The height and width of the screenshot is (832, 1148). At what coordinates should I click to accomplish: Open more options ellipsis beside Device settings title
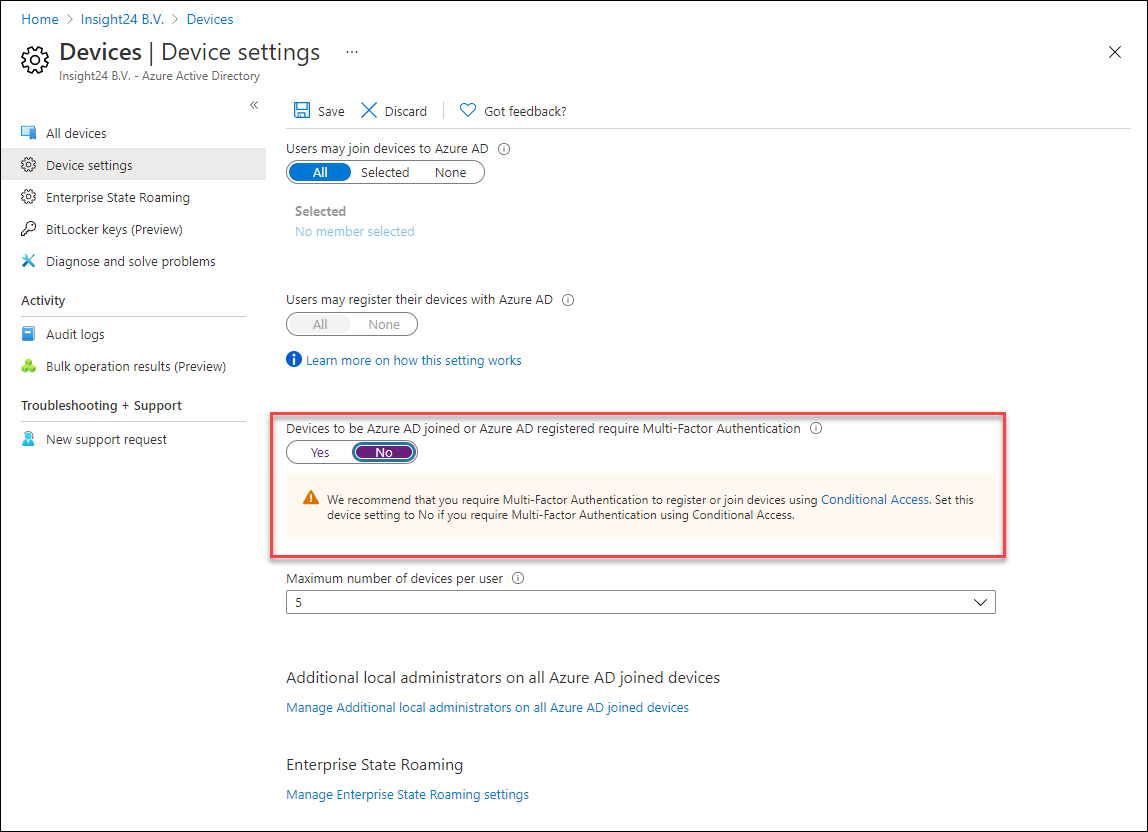352,52
